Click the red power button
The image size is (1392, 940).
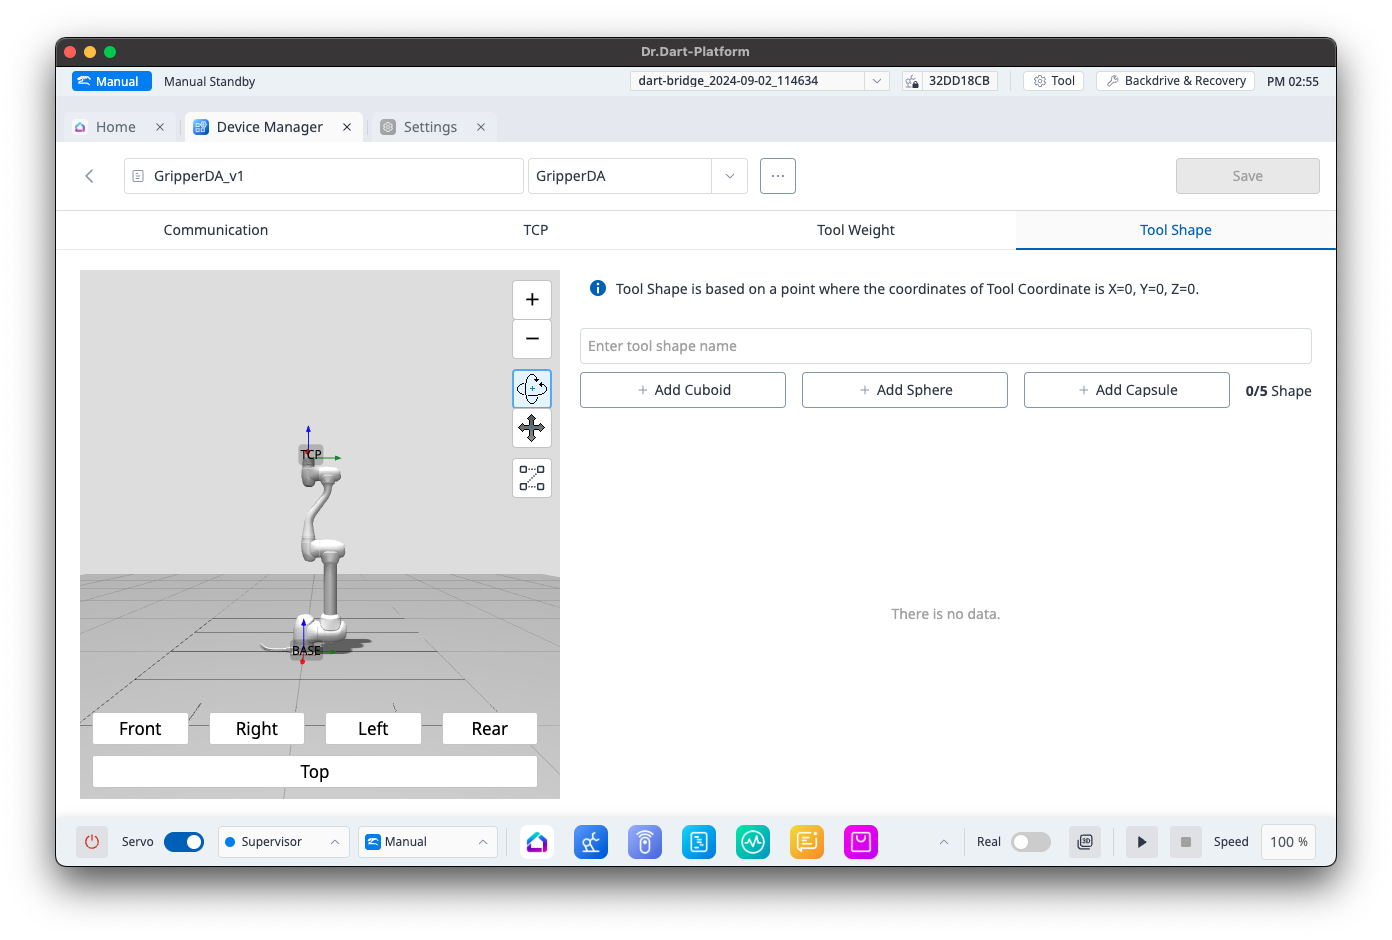92,842
